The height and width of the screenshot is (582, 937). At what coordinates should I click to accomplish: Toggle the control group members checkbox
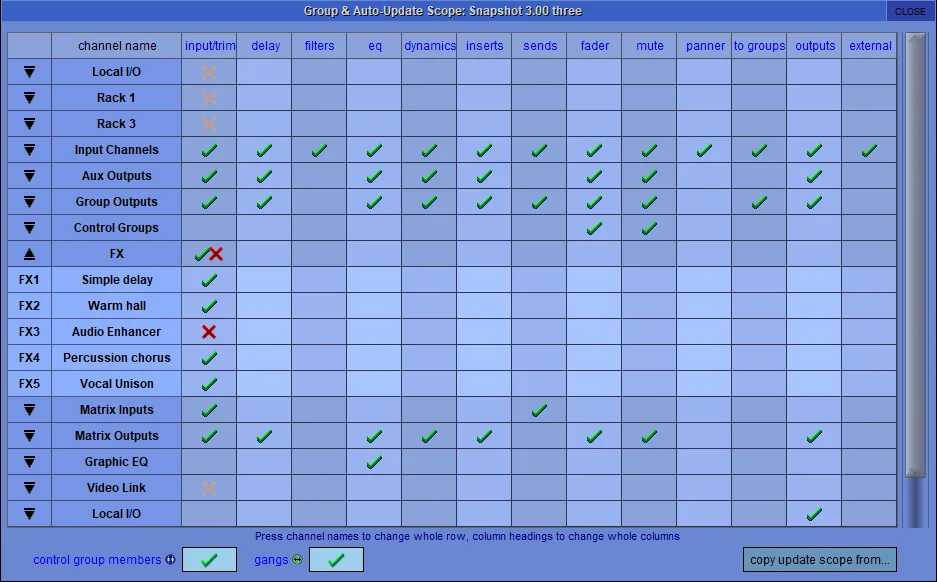point(209,559)
